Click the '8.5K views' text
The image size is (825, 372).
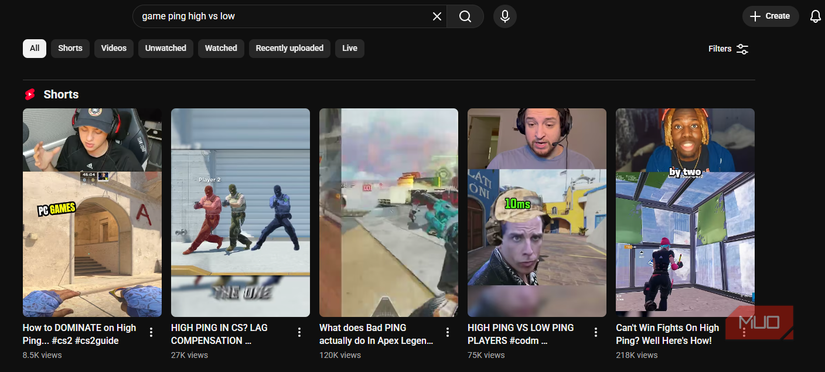(x=42, y=355)
